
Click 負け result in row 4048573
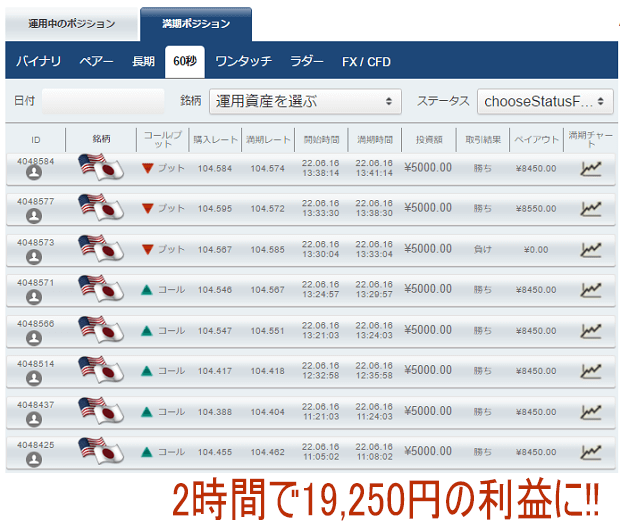pyautogui.click(x=482, y=249)
